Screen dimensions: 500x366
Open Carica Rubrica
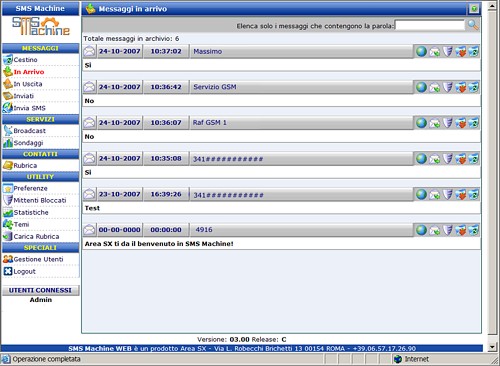coord(36,236)
